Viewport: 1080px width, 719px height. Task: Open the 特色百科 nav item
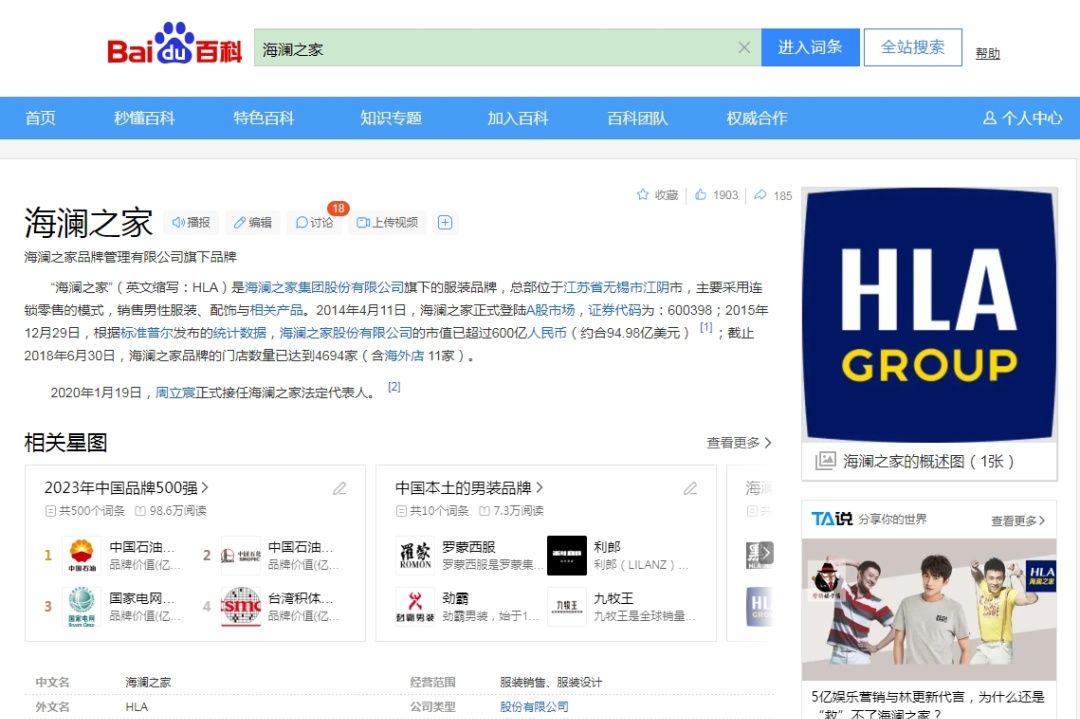click(x=264, y=118)
